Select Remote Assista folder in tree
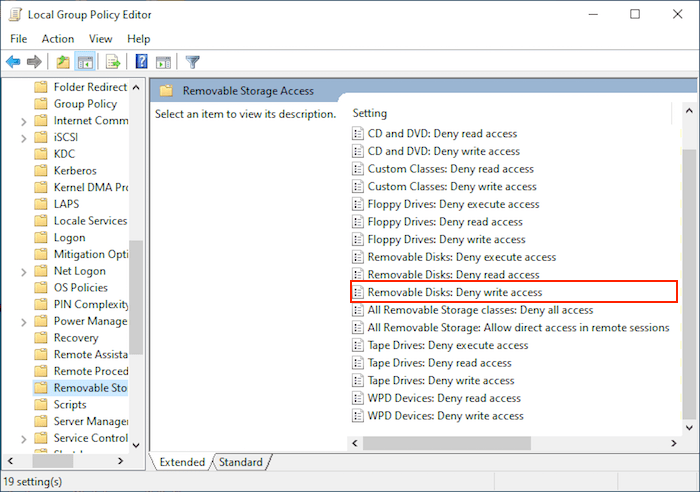Screen dimensions: 700x492 click(91, 354)
